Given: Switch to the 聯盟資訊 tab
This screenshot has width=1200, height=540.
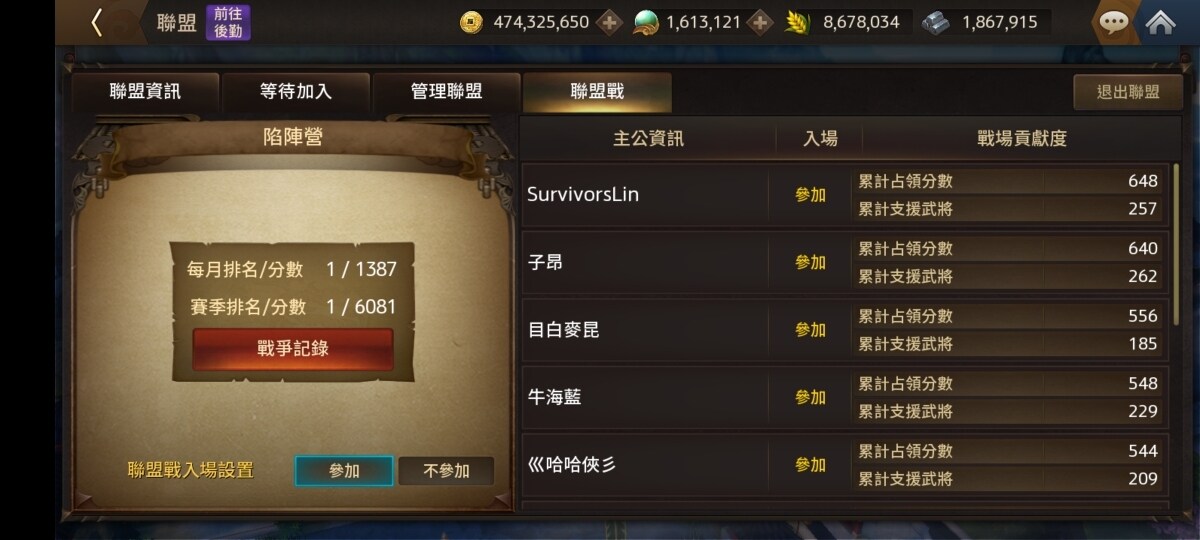Looking at the screenshot, I should (x=145, y=92).
